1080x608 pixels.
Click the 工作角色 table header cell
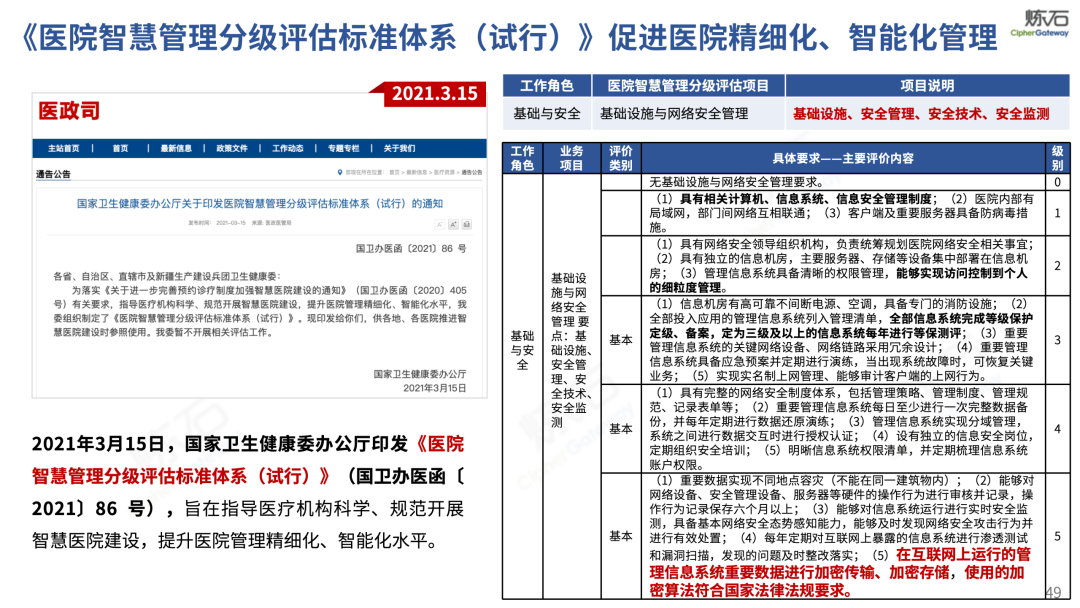pos(546,85)
